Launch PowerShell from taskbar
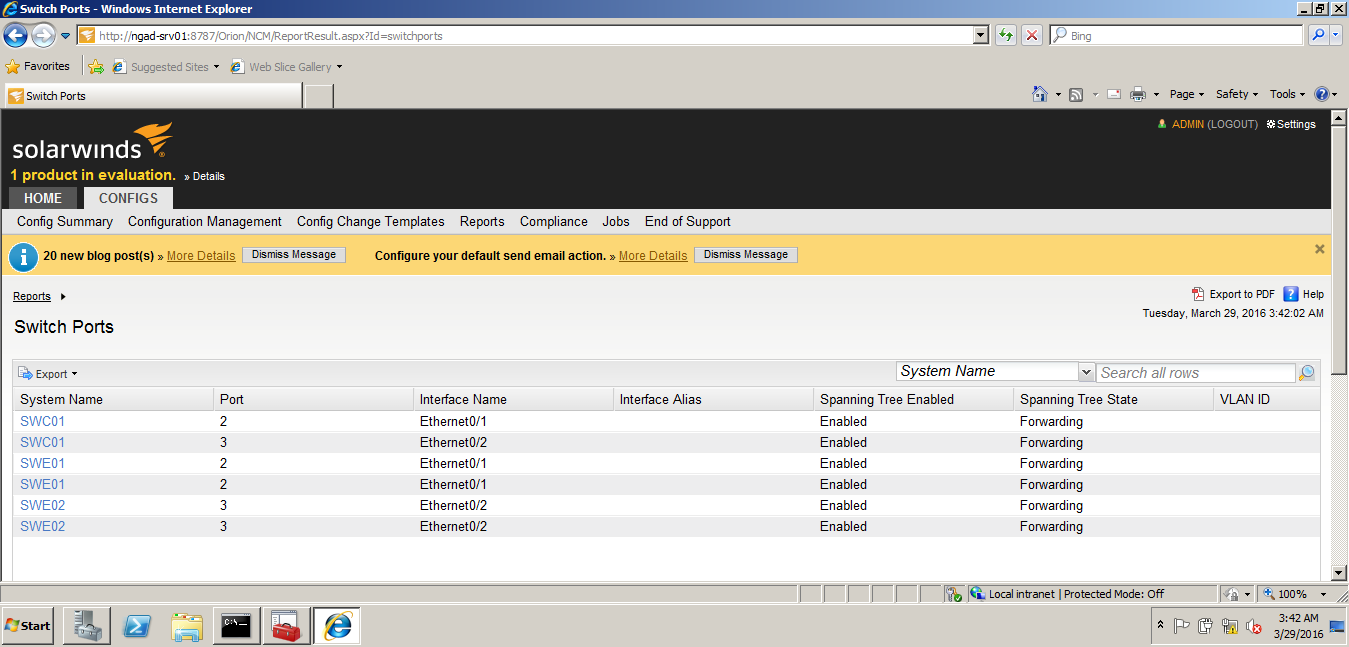The height and width of the screenshot is (647, 1349). pos(137,626)
